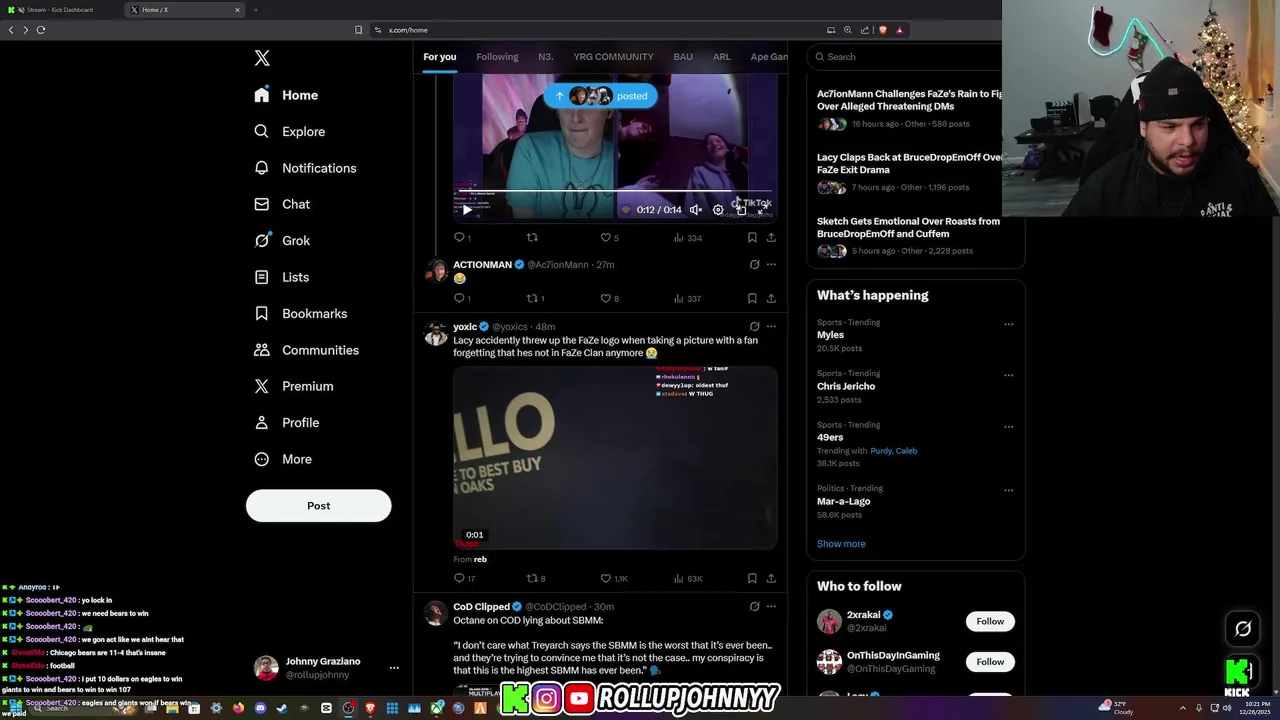The width and height of the screenshot is (1280, 720).
Task: Open options for Mar-a-Lago trend
Action: click(x=1008, y=490)
